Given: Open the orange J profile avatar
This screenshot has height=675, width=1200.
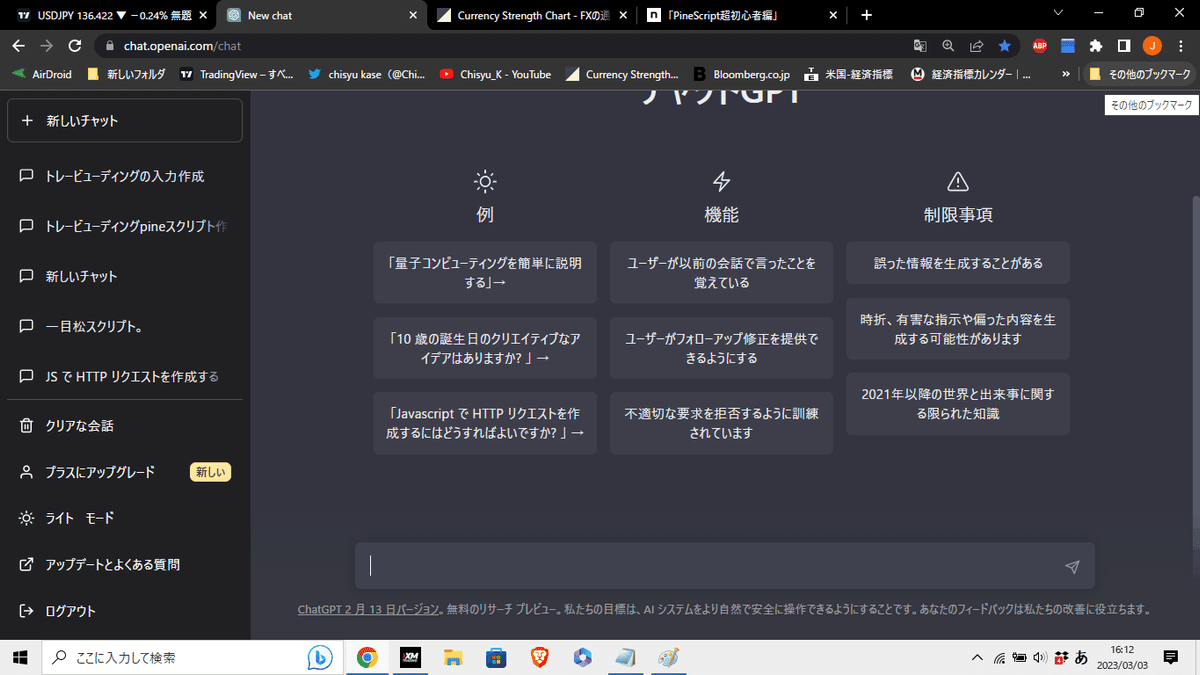Looking at the screenshot, I should coord(1152,46).
